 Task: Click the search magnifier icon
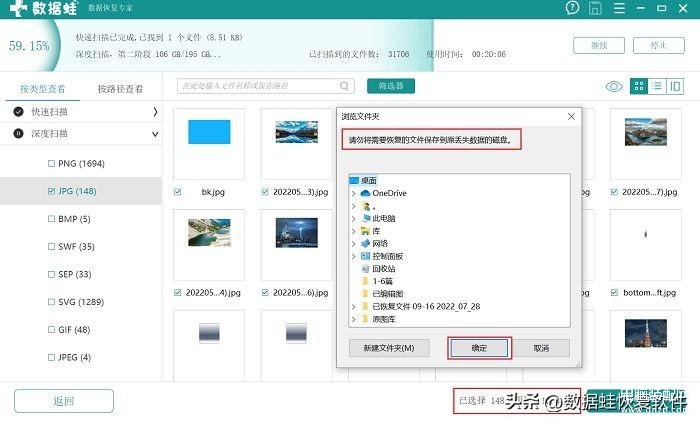(344, 86)
